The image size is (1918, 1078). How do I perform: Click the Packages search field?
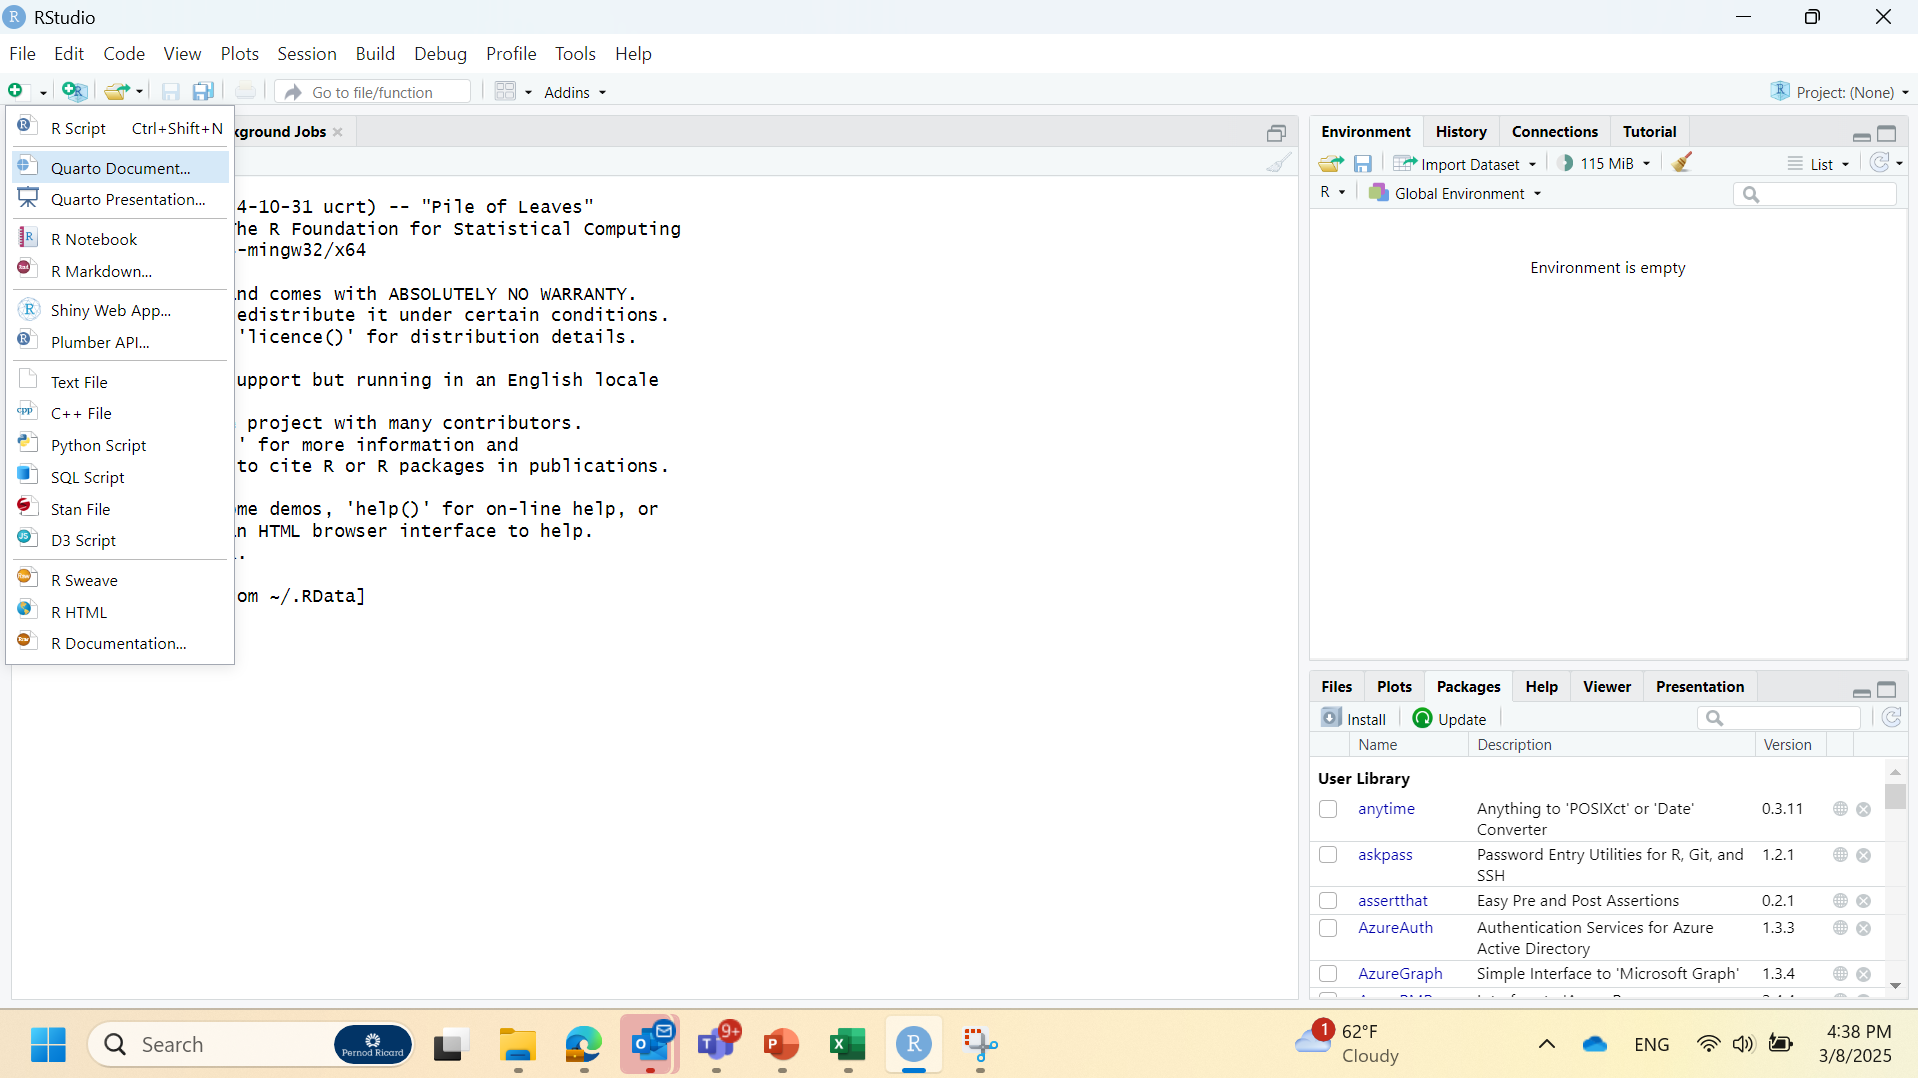pos(1778,718)
